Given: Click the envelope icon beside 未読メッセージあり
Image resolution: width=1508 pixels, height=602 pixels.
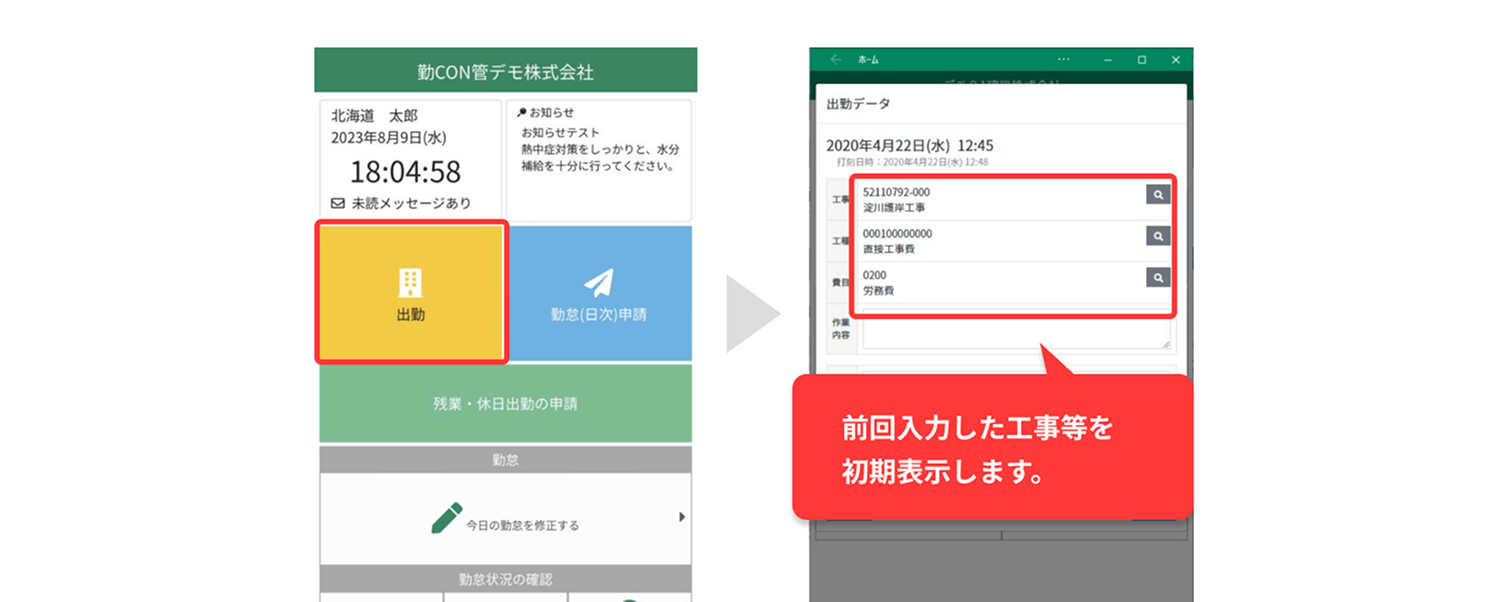Looking at the screenshot, I should [338, 203].
